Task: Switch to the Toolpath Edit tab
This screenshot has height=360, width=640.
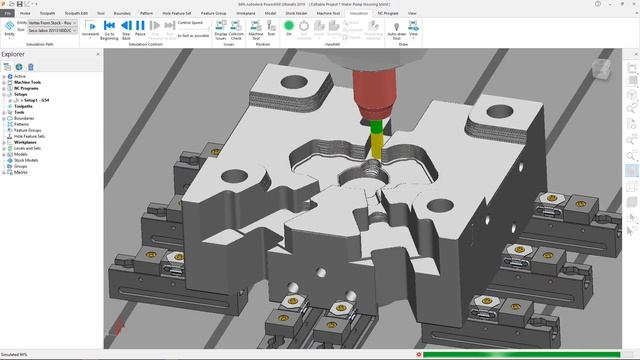Action: (x=76, y=13)
